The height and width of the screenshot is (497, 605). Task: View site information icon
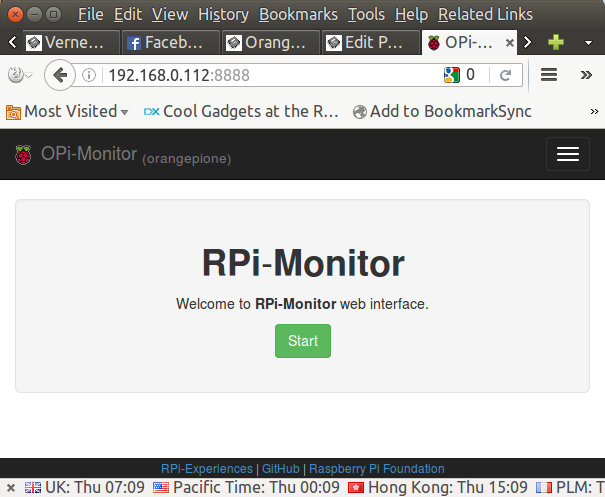click(89, 75)
